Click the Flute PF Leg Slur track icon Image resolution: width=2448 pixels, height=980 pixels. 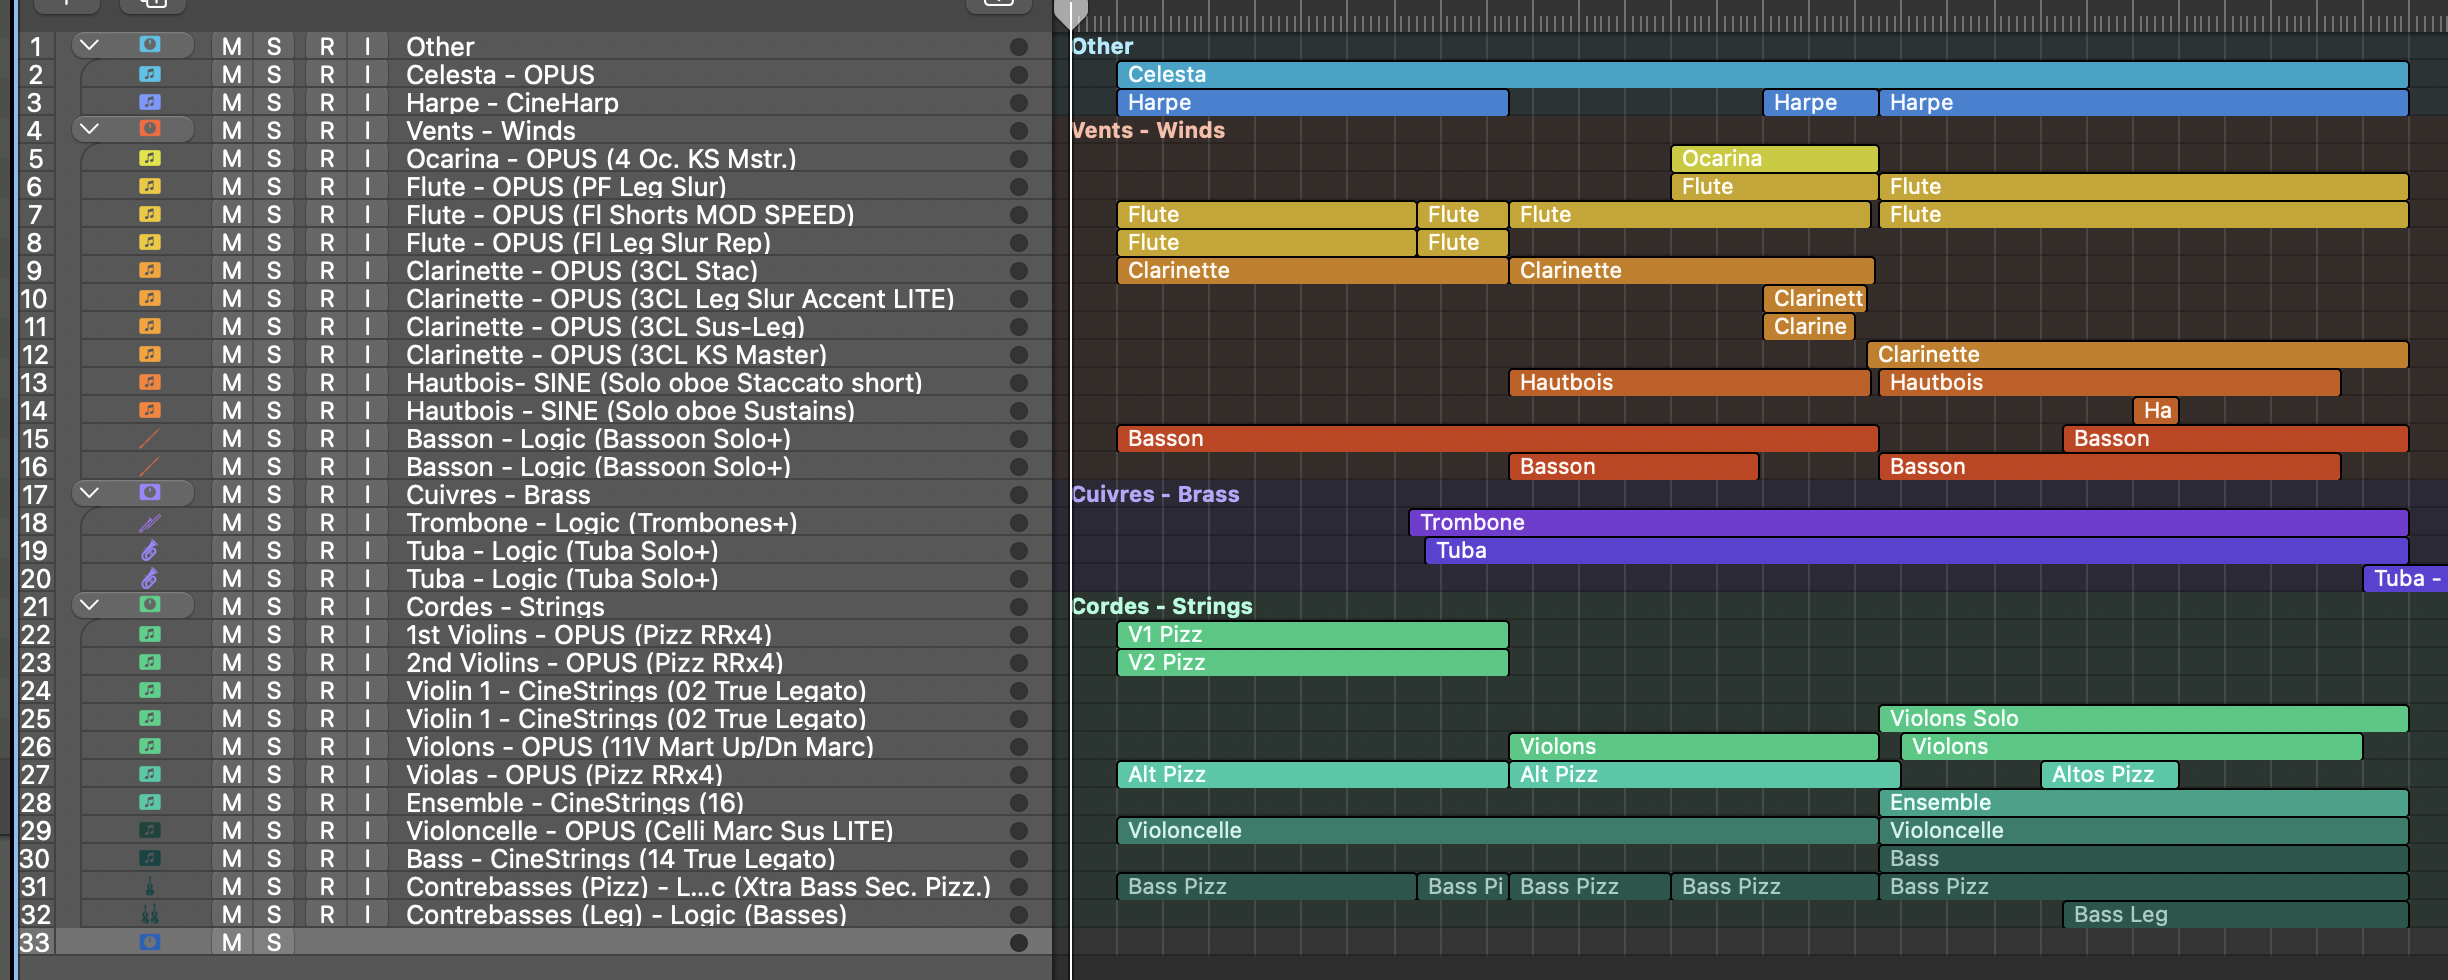(x=149, y=186)
